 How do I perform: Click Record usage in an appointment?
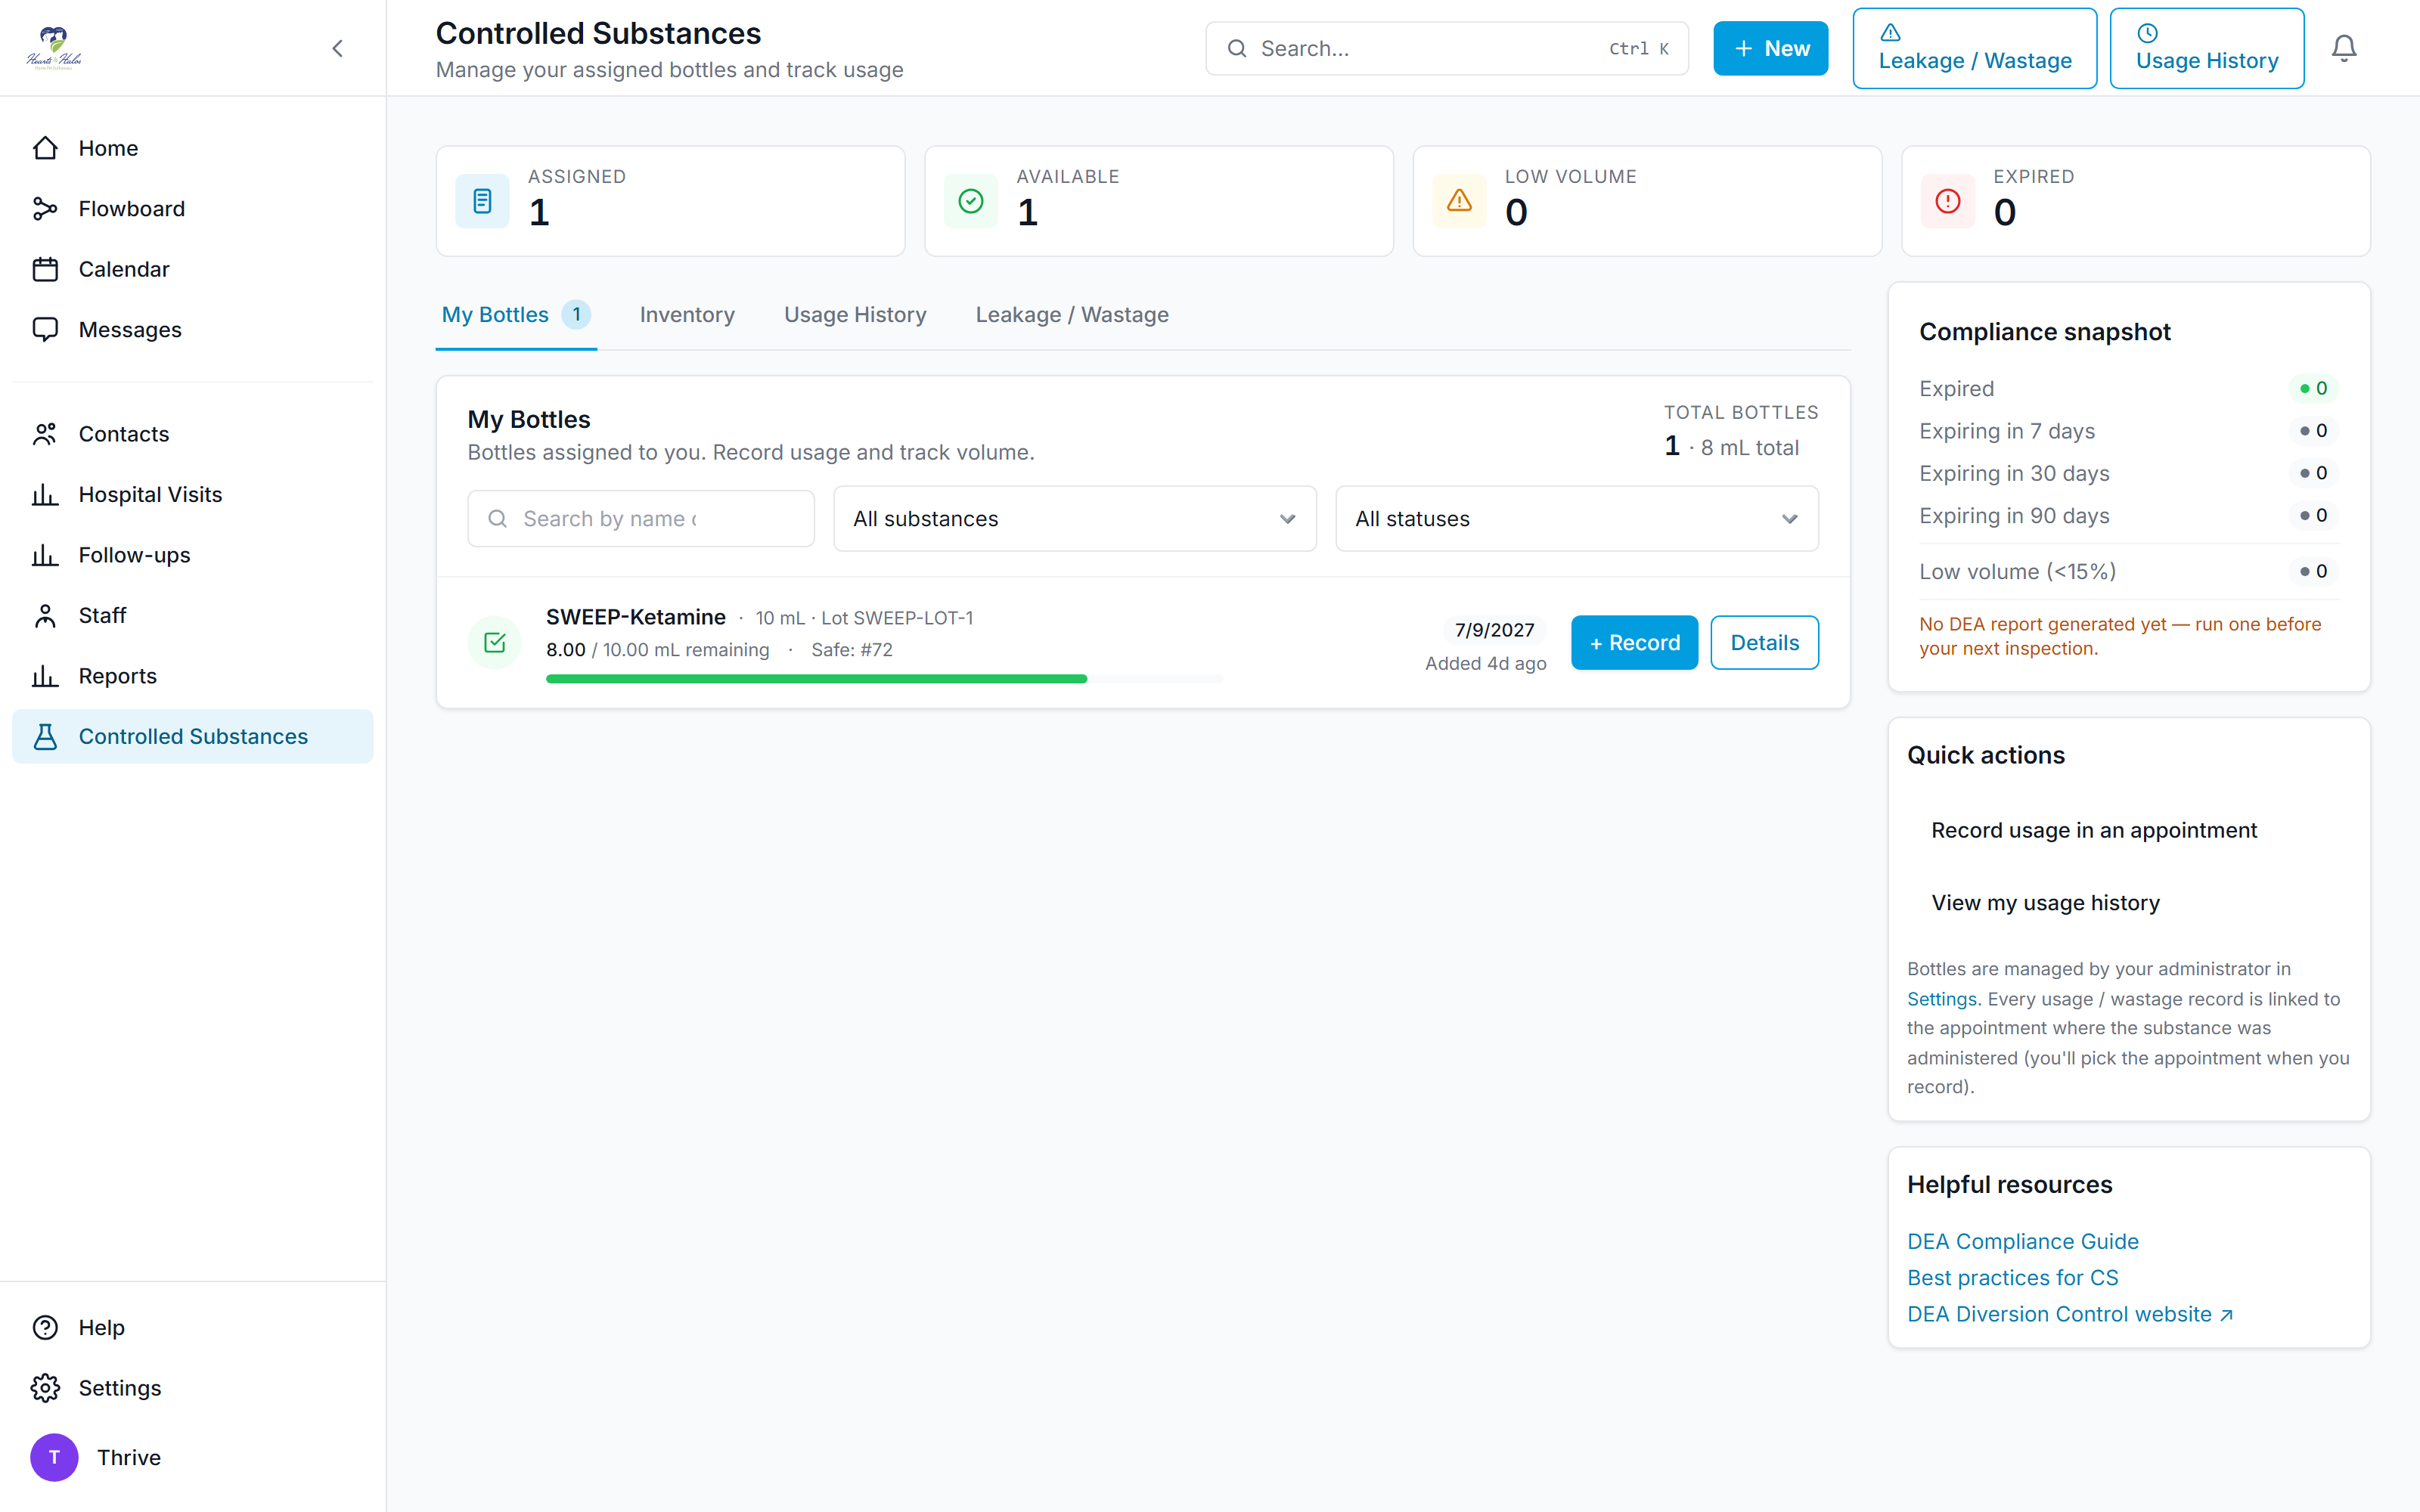pos(2094,830)
